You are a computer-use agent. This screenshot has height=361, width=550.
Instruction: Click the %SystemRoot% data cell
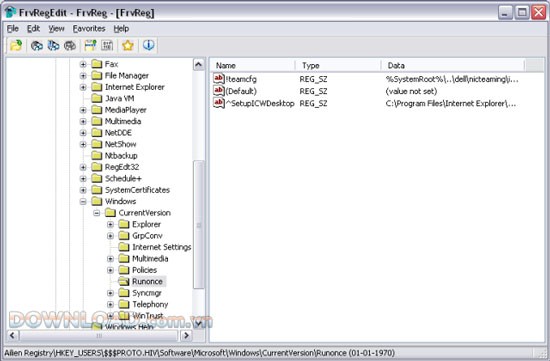click(x=452, y=79)
